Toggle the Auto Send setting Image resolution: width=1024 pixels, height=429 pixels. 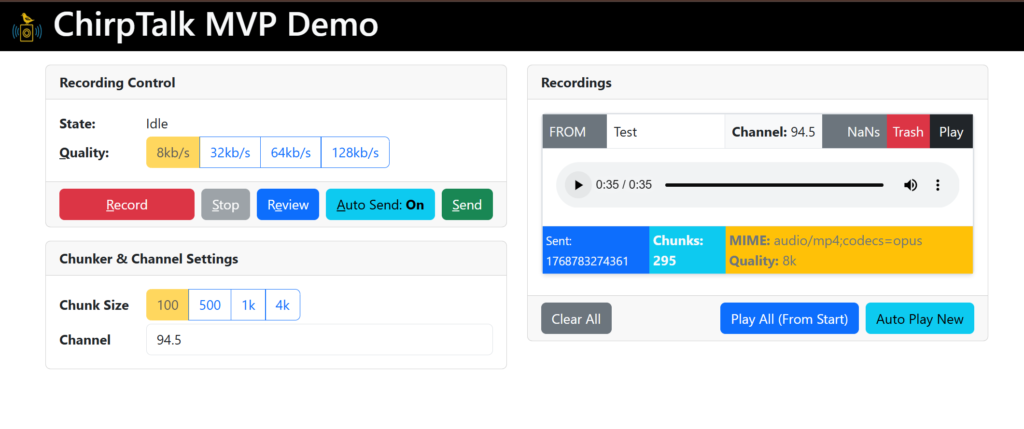pyautogui.click(x=380, y=205)
